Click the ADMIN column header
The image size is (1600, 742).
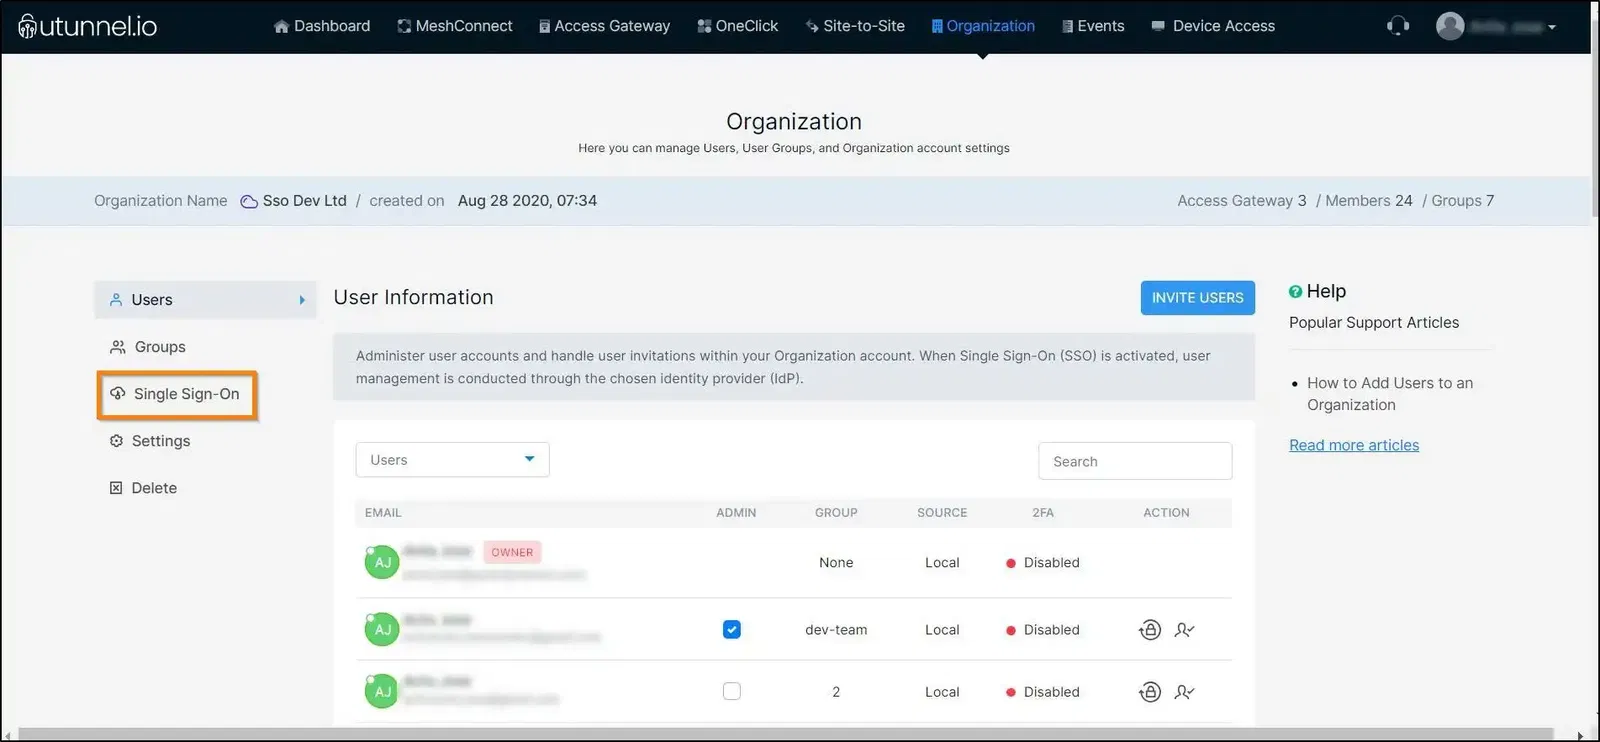point(736,513)
